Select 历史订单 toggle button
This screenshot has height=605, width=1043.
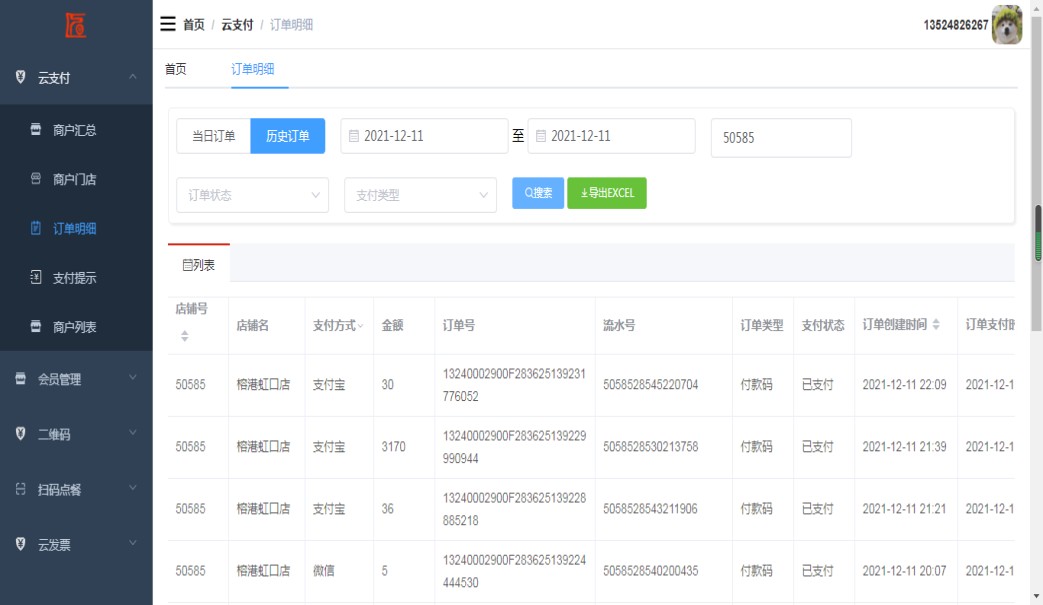287,136
